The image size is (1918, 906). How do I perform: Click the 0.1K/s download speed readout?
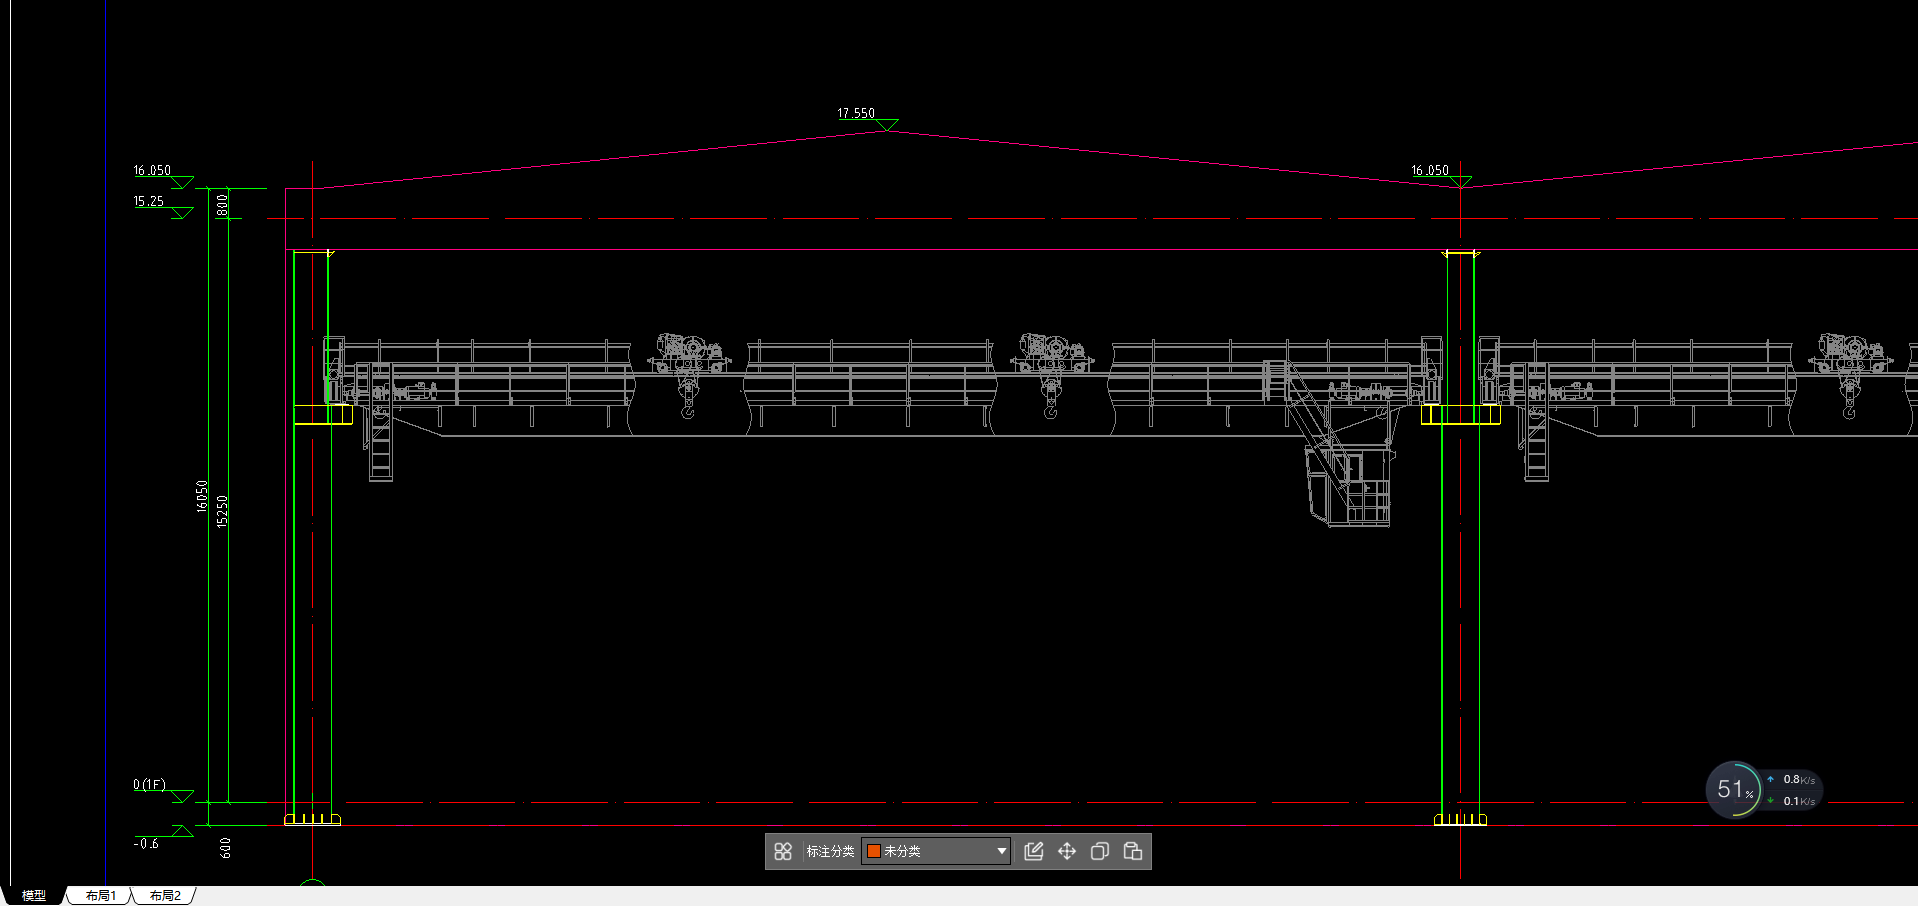(1798, 801)
